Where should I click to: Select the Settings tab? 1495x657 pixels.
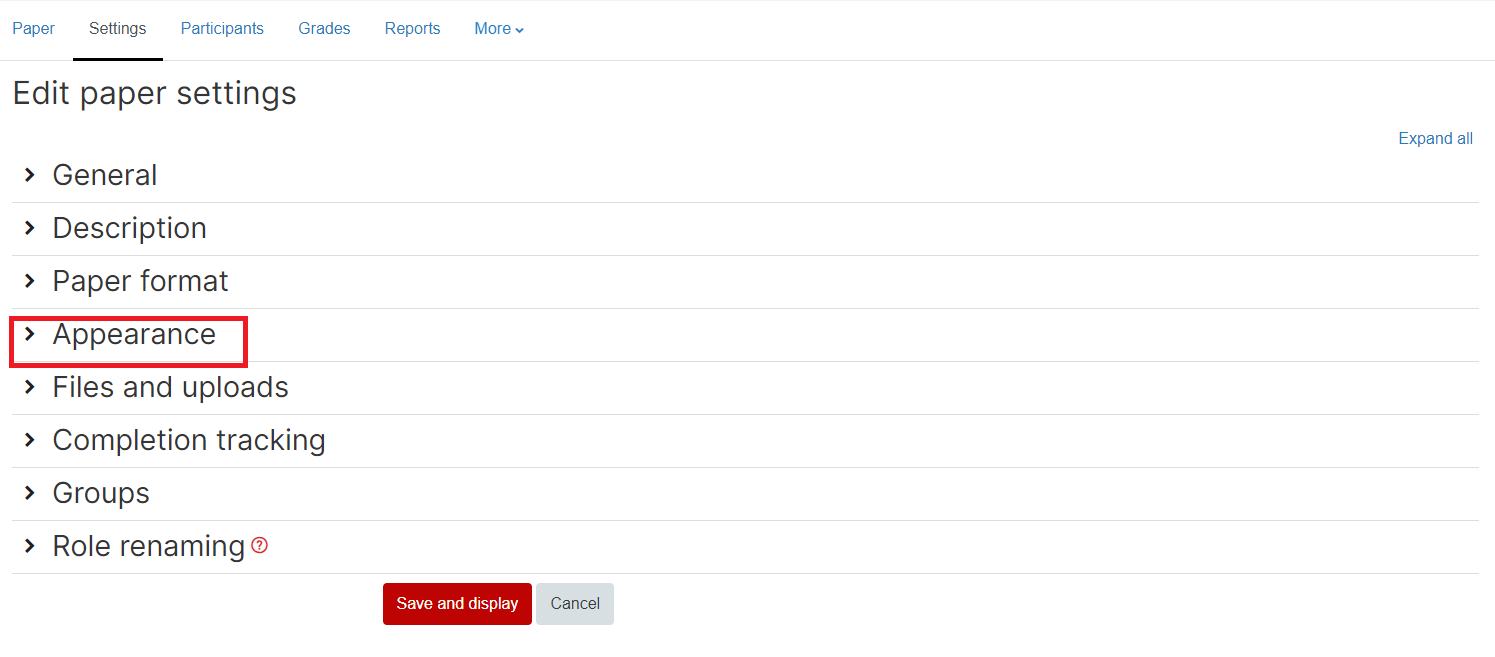click(117, 29)
